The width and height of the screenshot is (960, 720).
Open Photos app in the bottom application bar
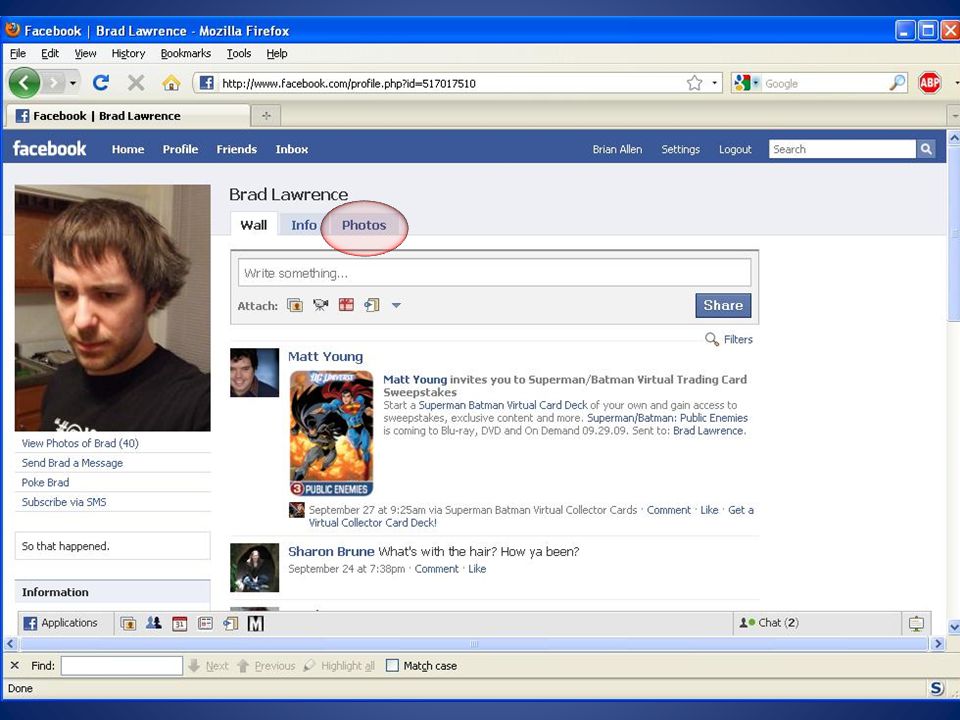pyautogui.click(x=128, y=623)
